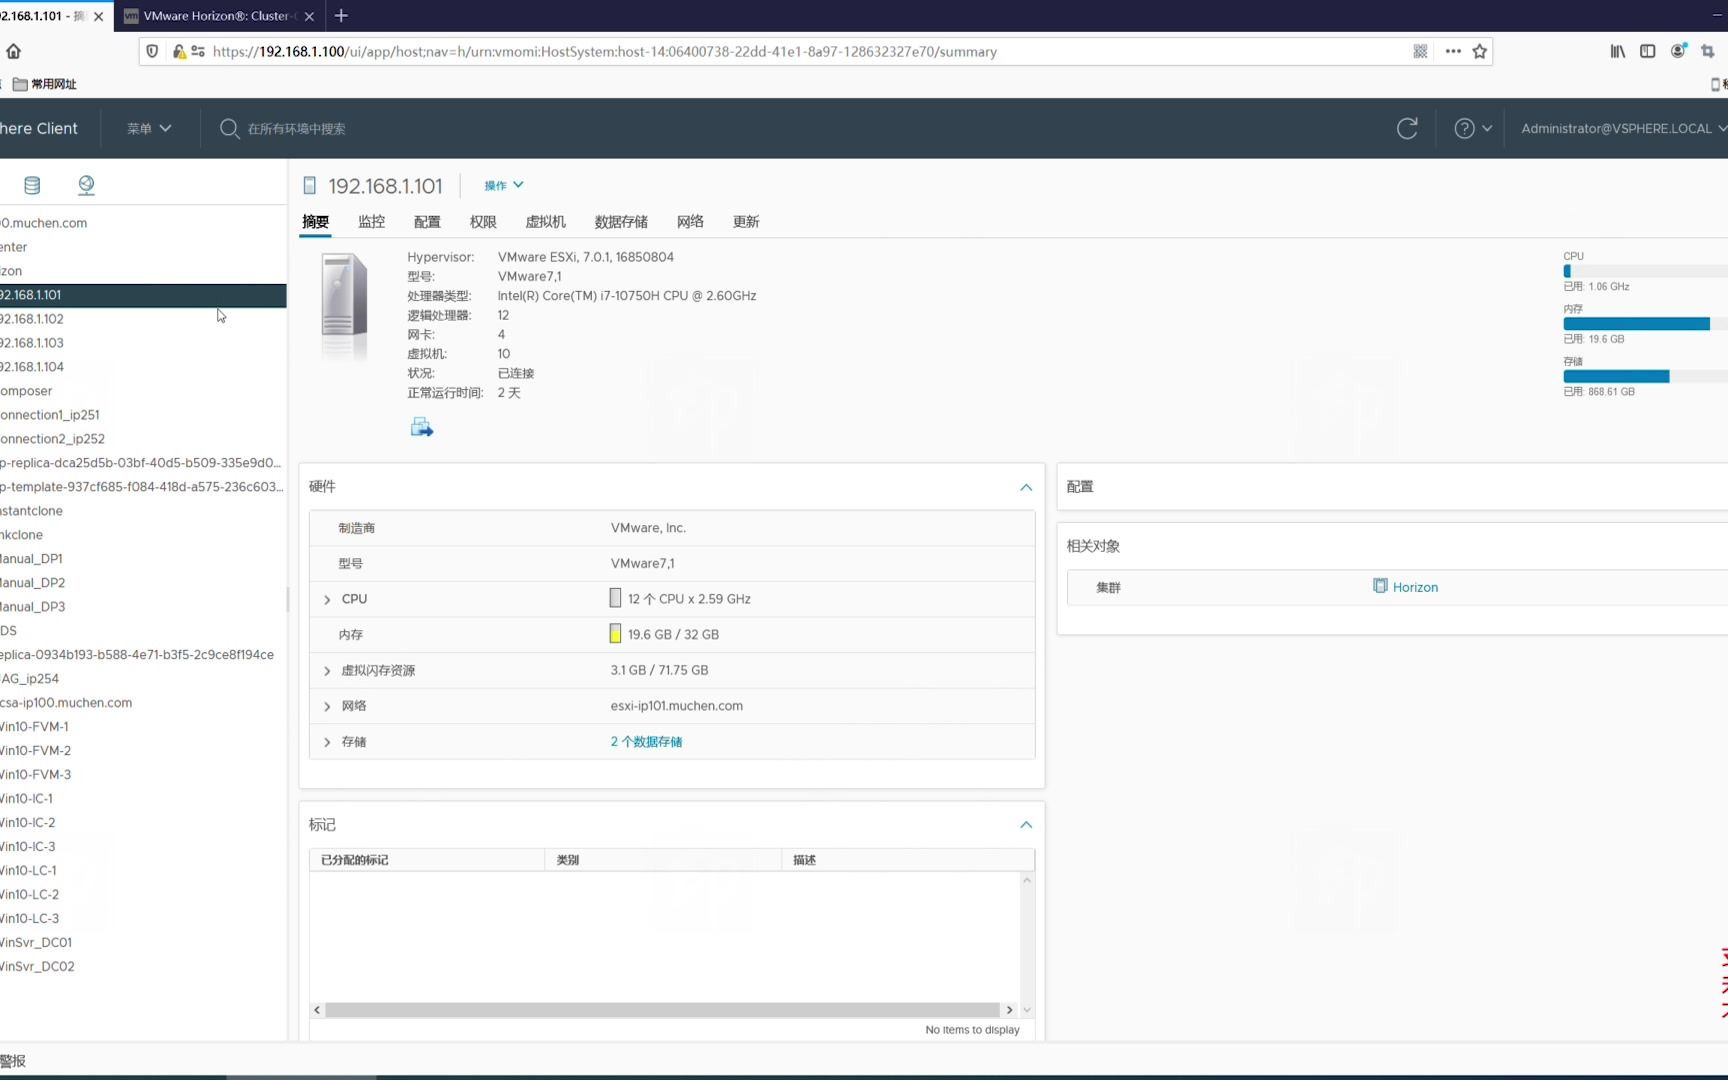Click the CPU usage bar
Viewport: 1728px width, 1080px height.
(x=1645, y=271)
